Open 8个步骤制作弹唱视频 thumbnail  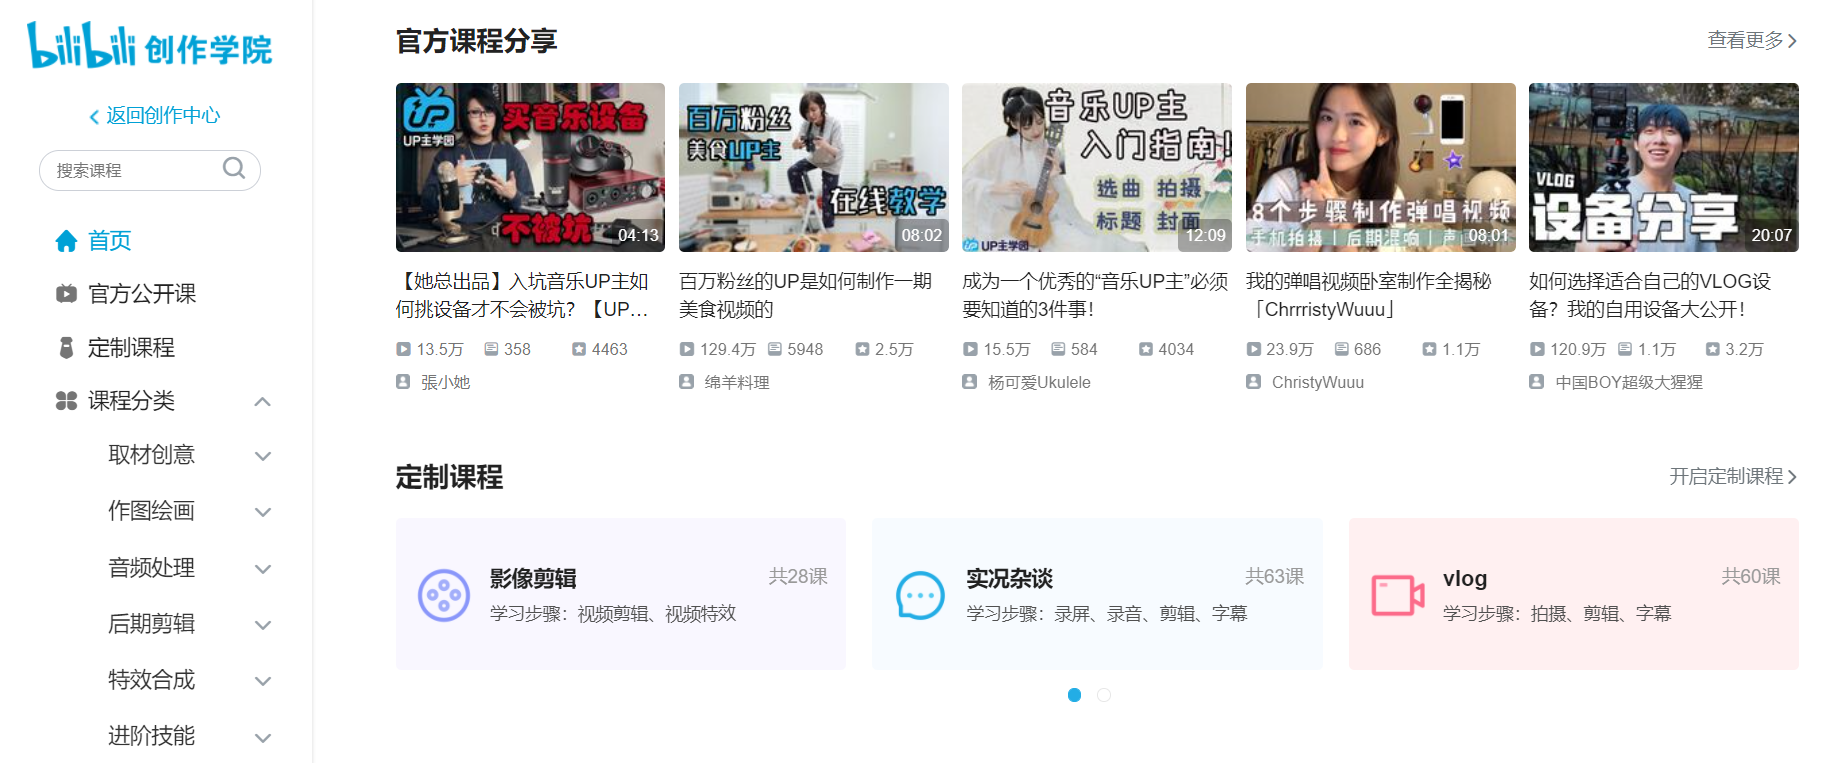coord(1380,167)
